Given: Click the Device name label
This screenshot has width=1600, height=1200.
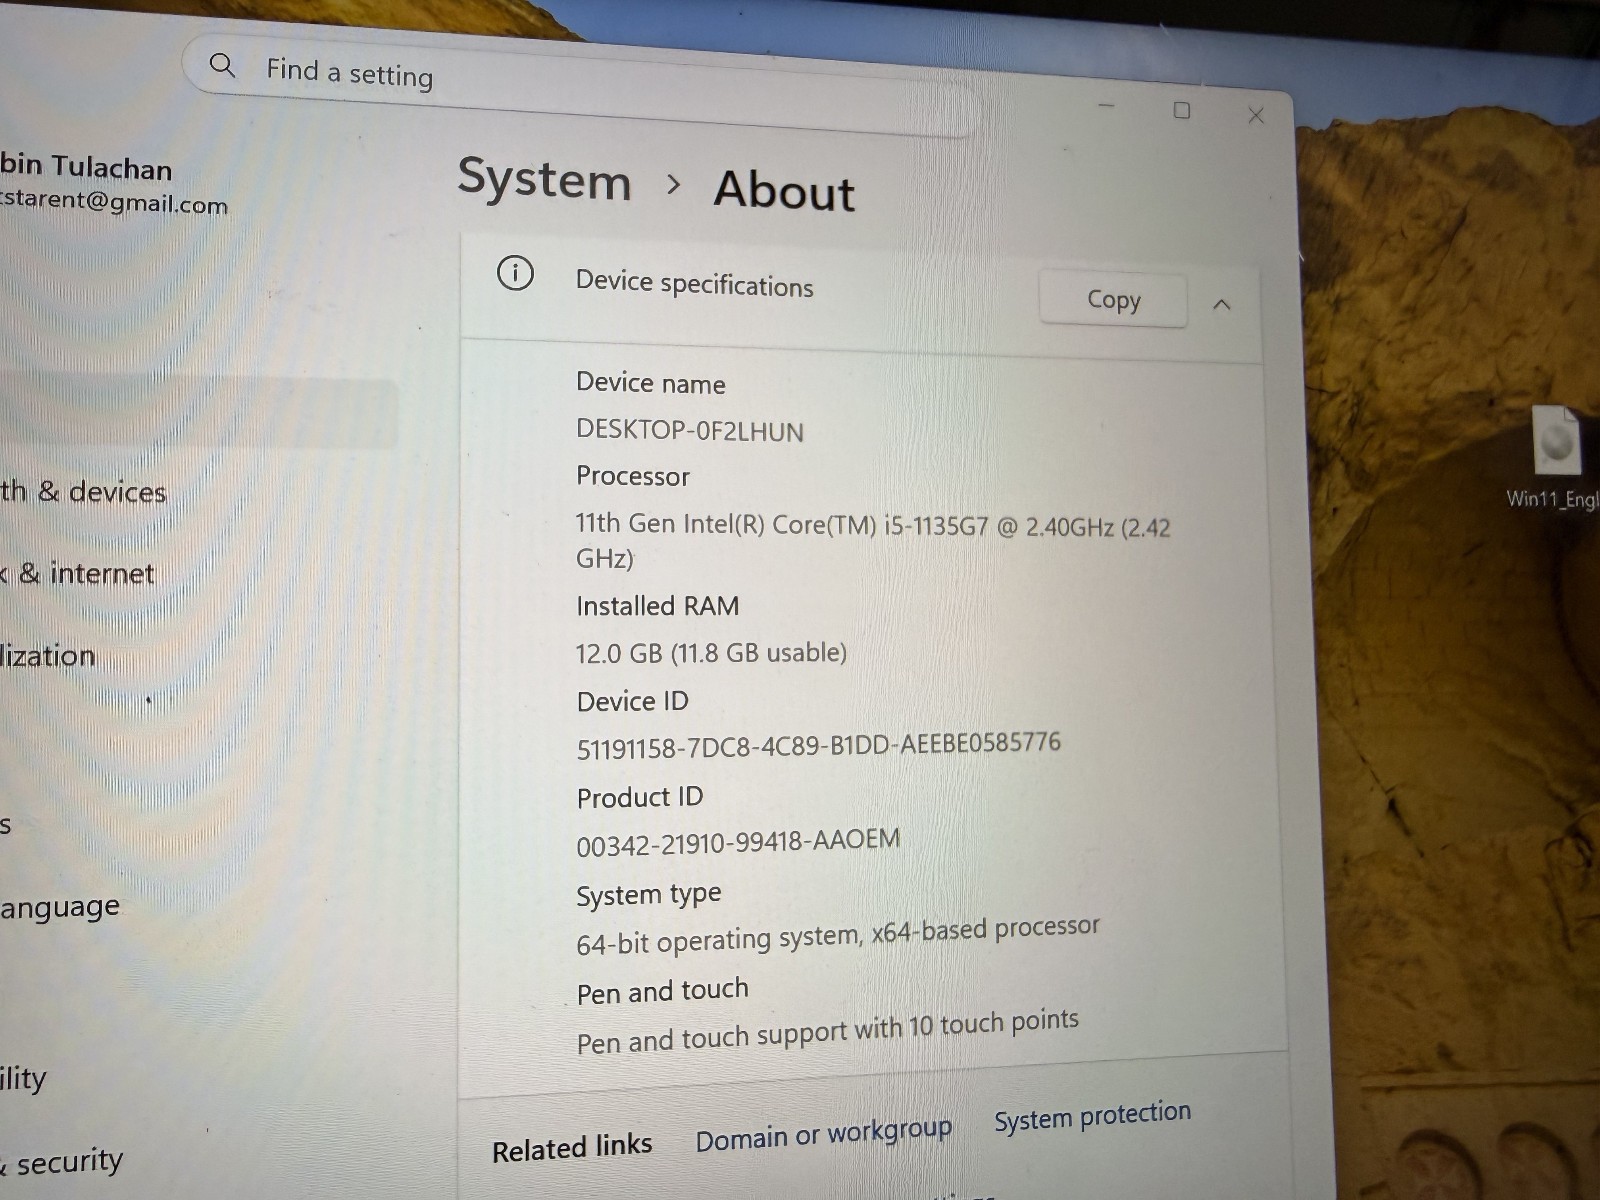Looking at the screenshot, I should [651, 383].
